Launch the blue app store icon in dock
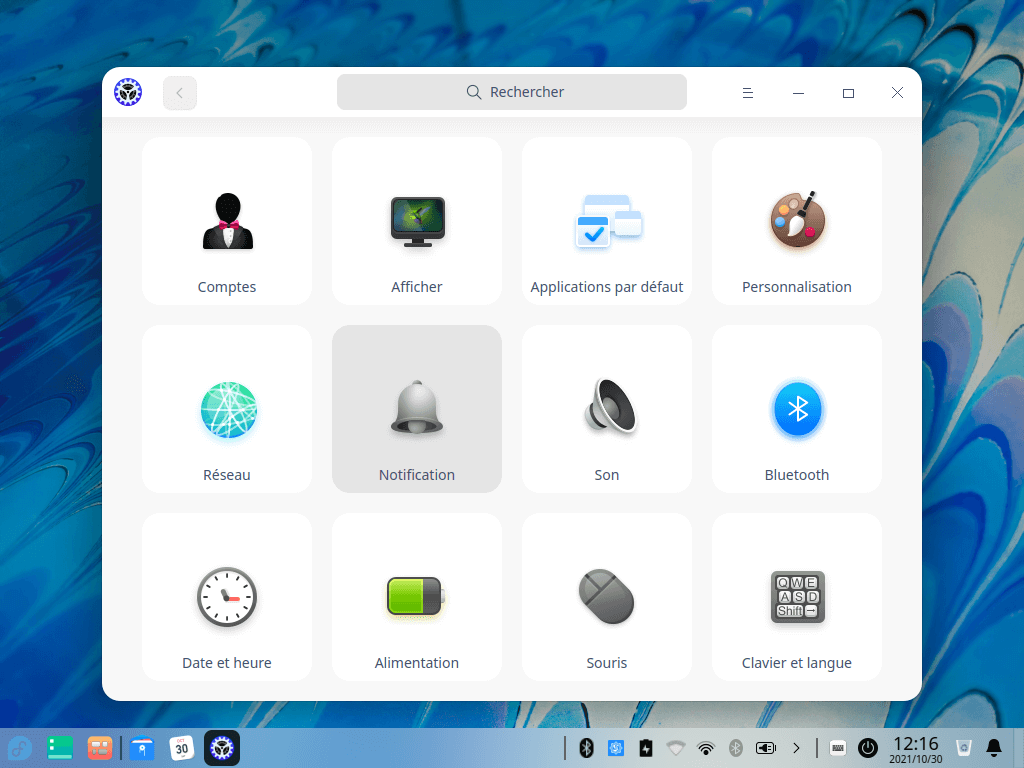Image resolution: width=1024 pixels, height=768 pixels. point(142,748)
